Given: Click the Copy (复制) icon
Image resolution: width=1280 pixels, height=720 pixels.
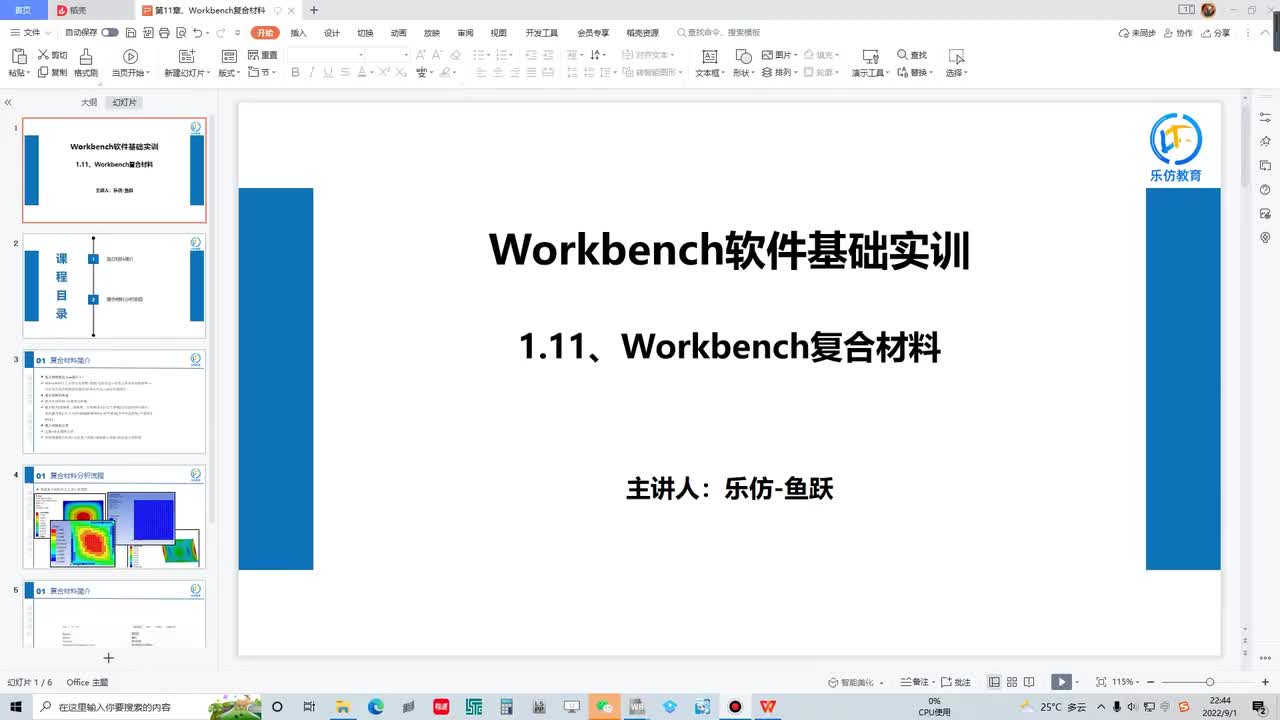Looking at the screenshot, I should (43, 72).
